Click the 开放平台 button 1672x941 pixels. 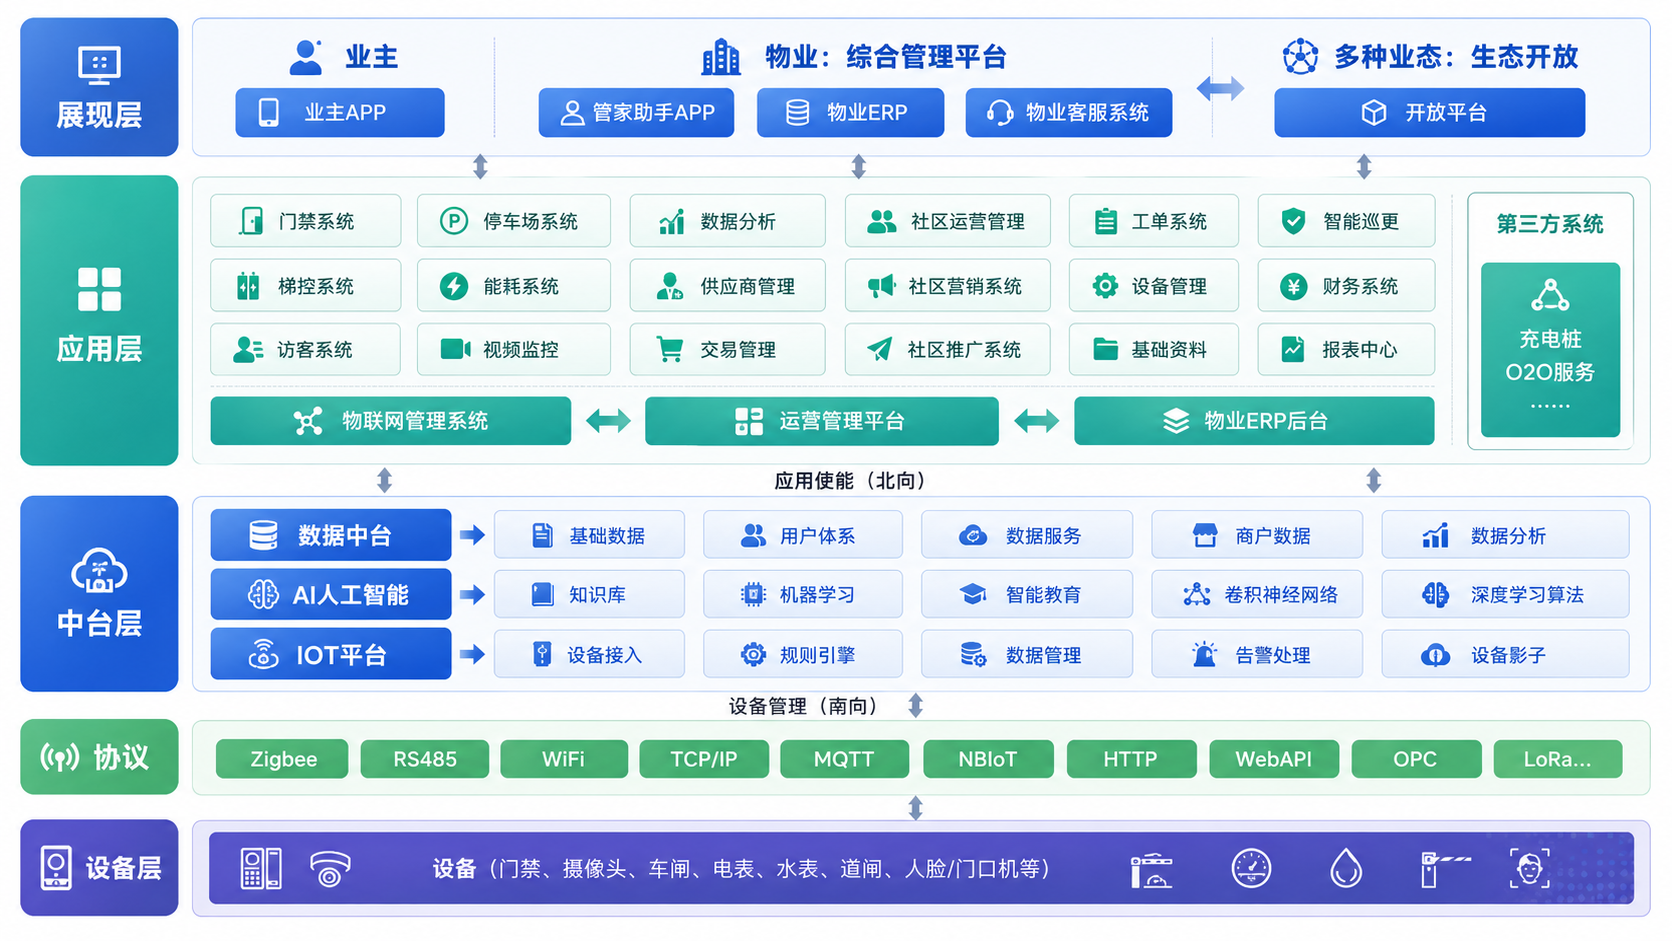click(1429, 113)
